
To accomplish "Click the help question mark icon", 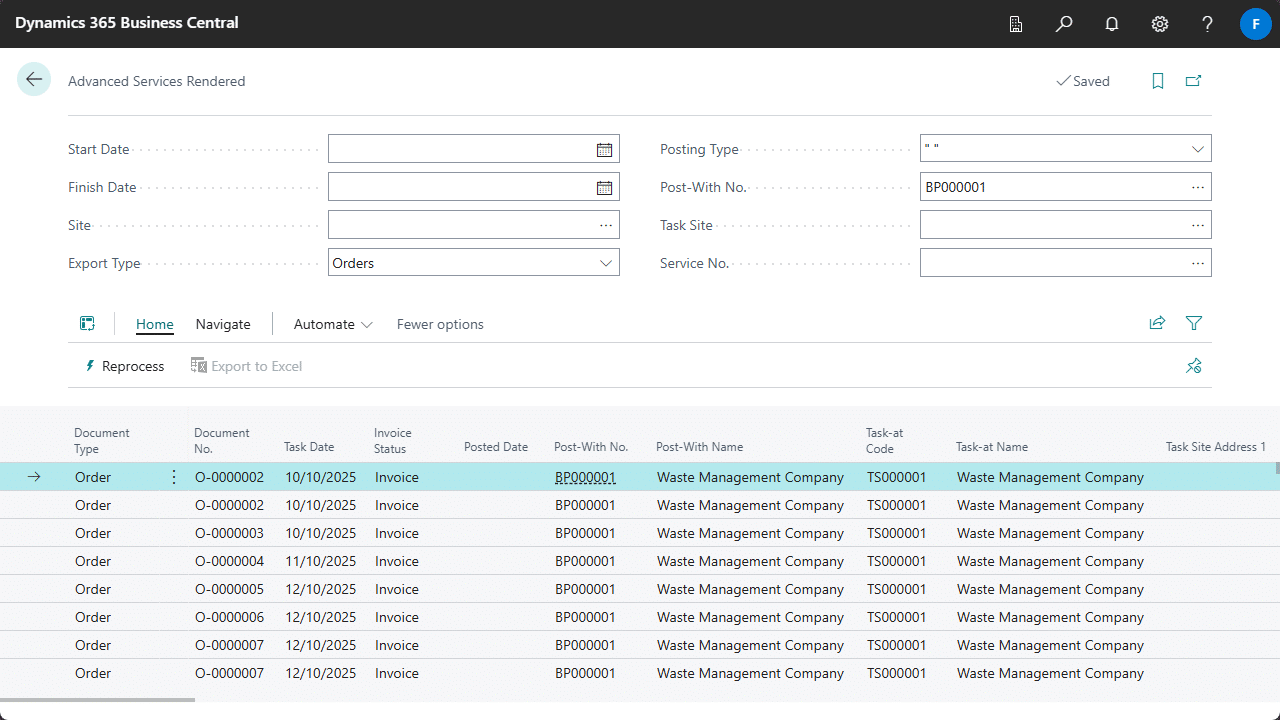I will click(1208, 24).
